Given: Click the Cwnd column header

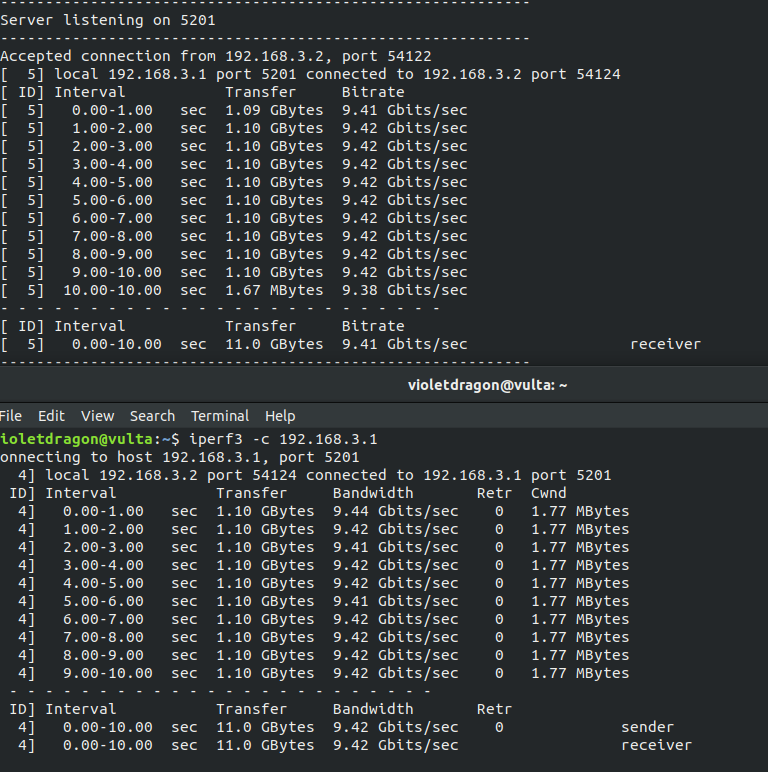Looking at the screenshot, I should (x=548, y=493).
